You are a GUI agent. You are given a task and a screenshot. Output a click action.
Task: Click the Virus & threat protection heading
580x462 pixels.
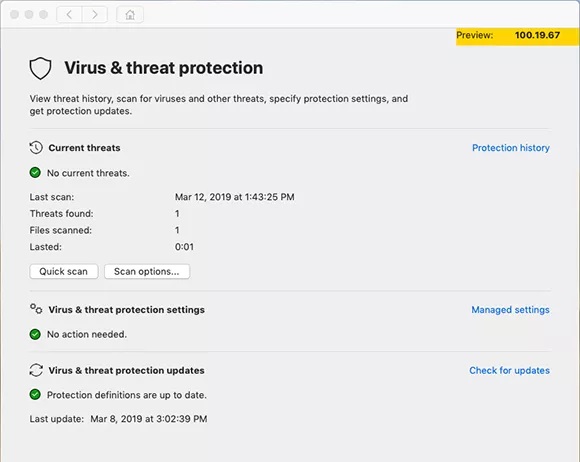click(x=163, y=68)
